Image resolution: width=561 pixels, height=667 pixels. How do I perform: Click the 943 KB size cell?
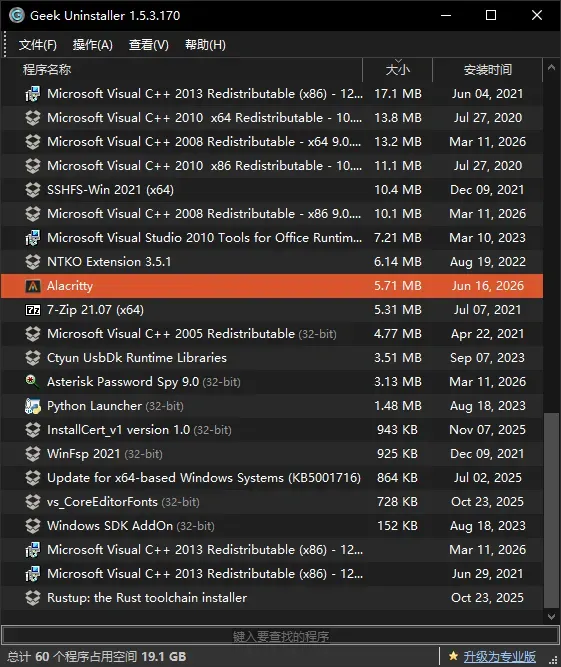click(x=397, y=430)
